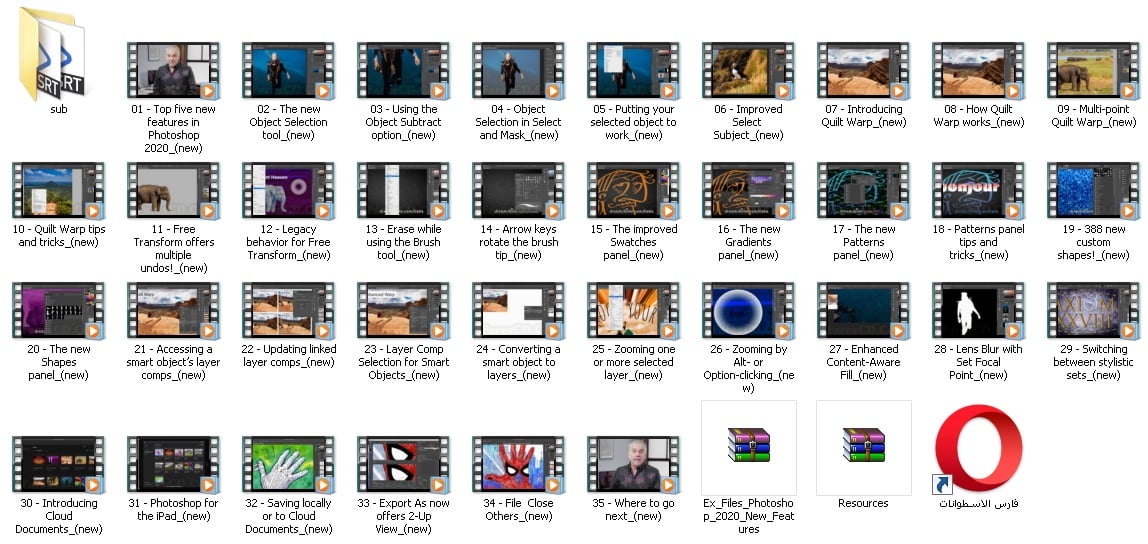Select video 01 Top five new features thumbnail
The image size is (1148, 544).
(x=174, y=70)
